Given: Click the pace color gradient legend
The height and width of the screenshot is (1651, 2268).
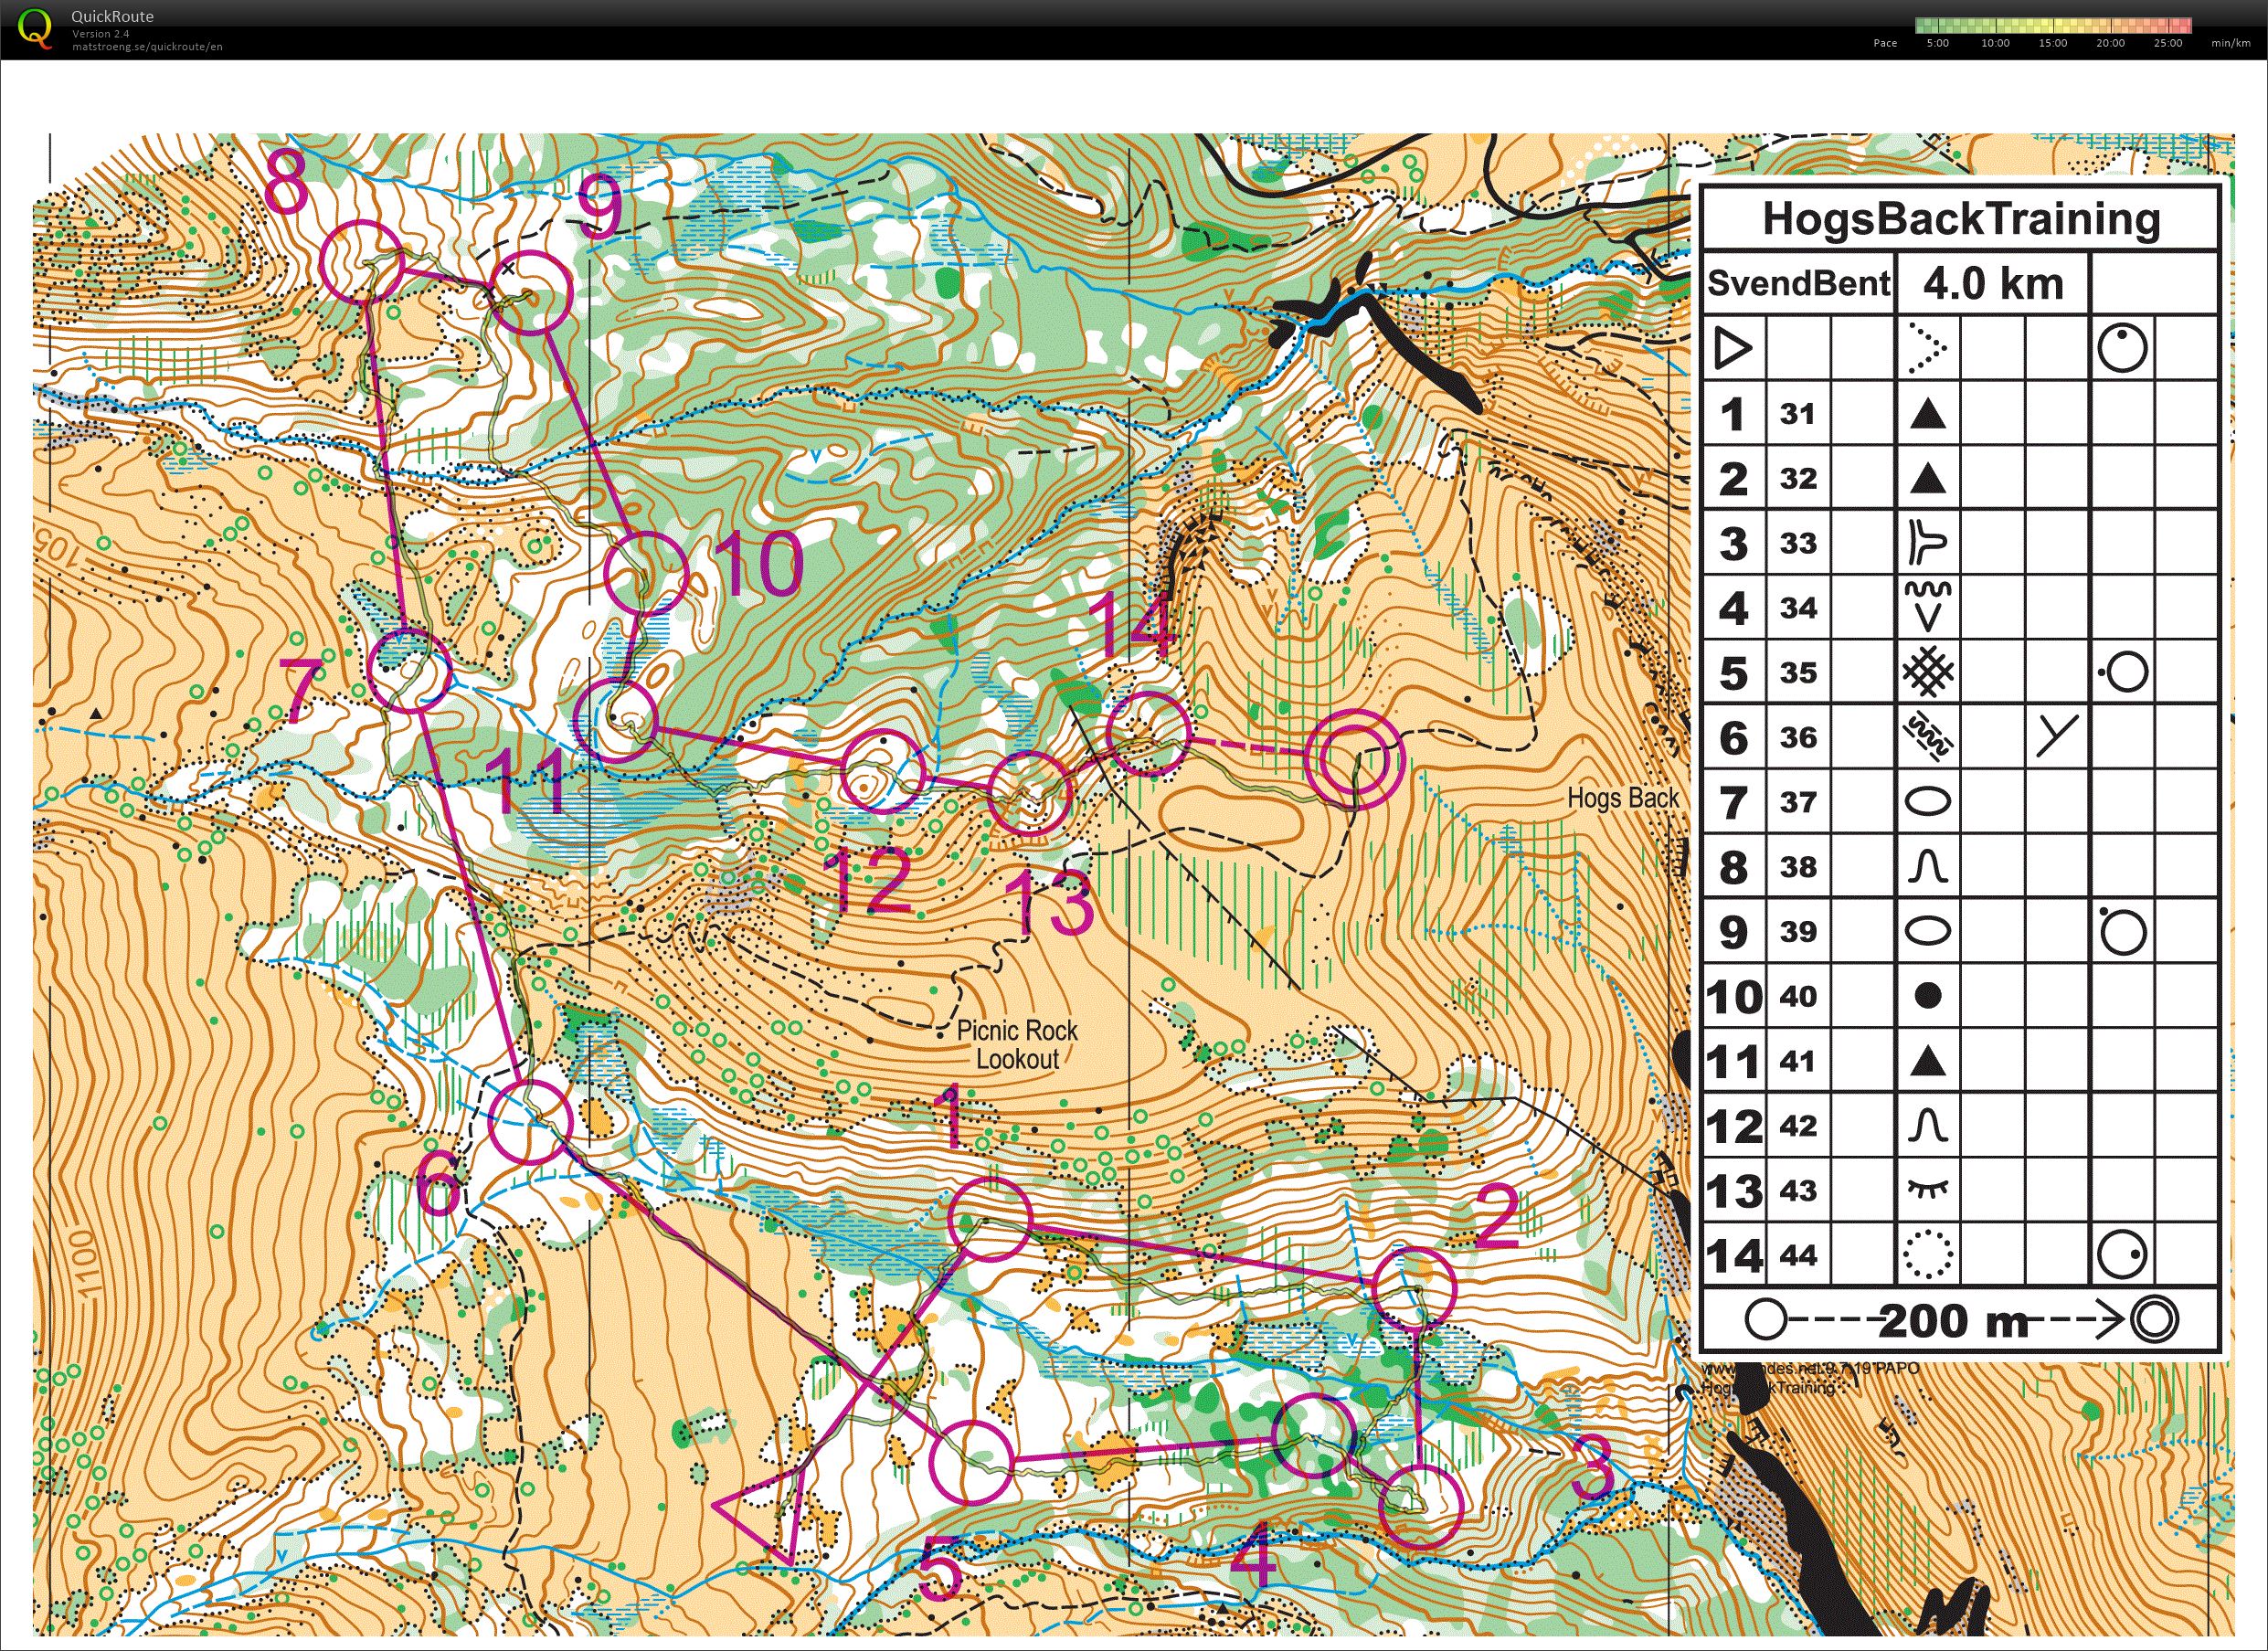Looking at the screenshot, I should coord(2053,26).
